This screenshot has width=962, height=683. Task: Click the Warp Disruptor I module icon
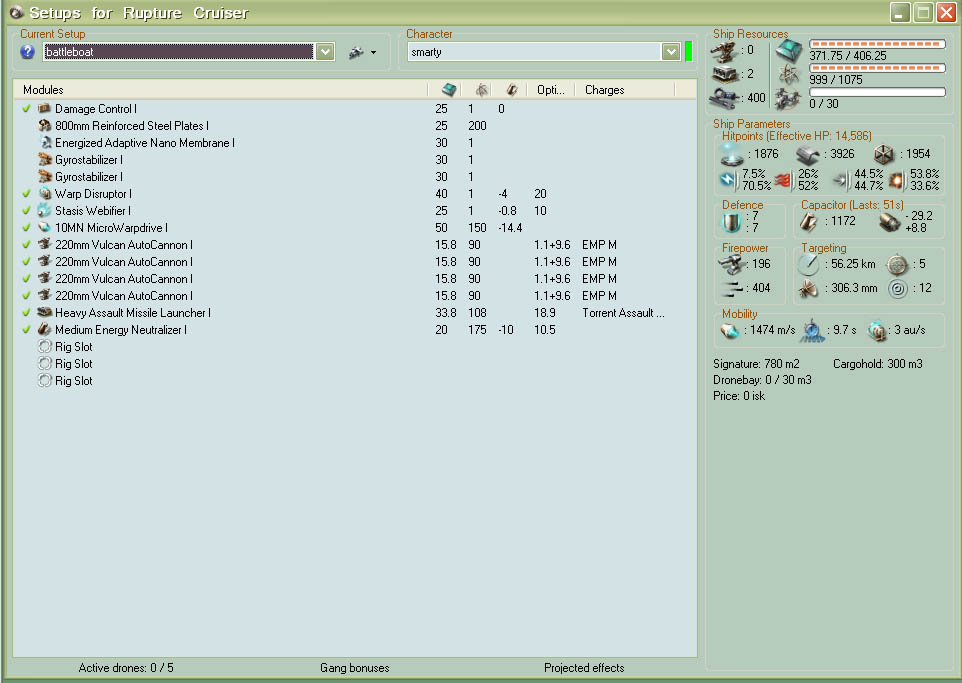(44, 193)
